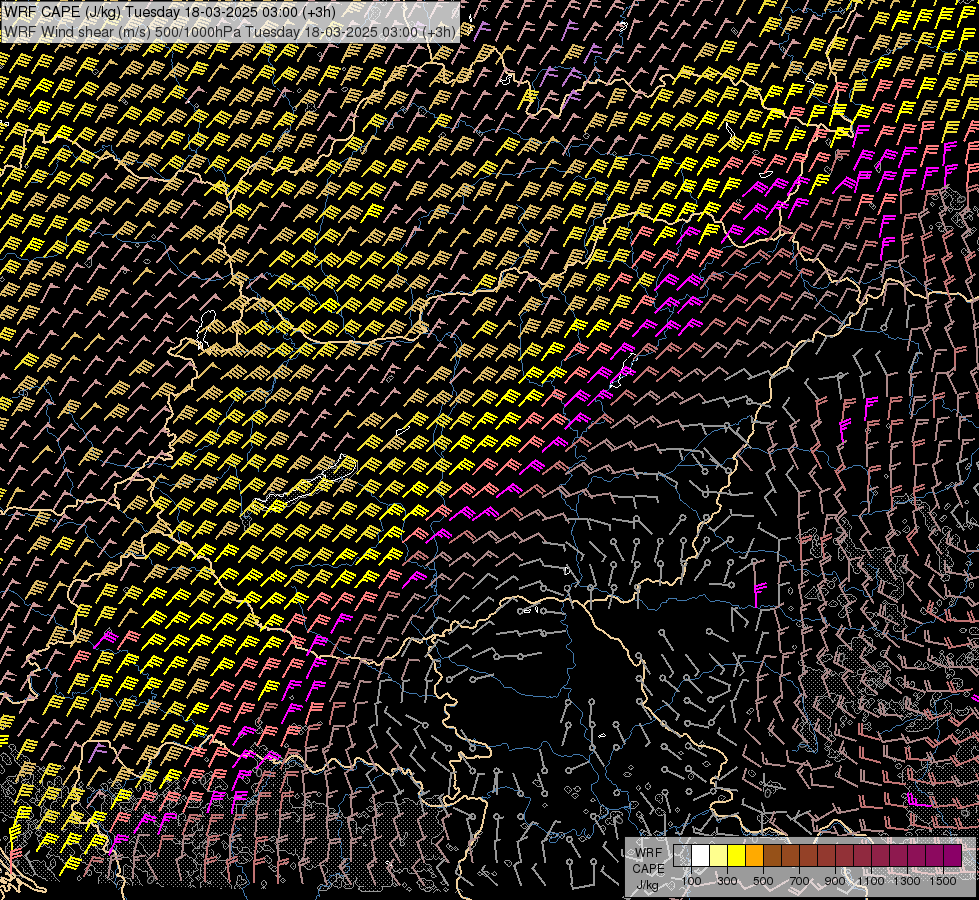Select the pale yellow CAPE legend swatch
The height and width of the screenshot is (900, 979).
pos(719,856)
